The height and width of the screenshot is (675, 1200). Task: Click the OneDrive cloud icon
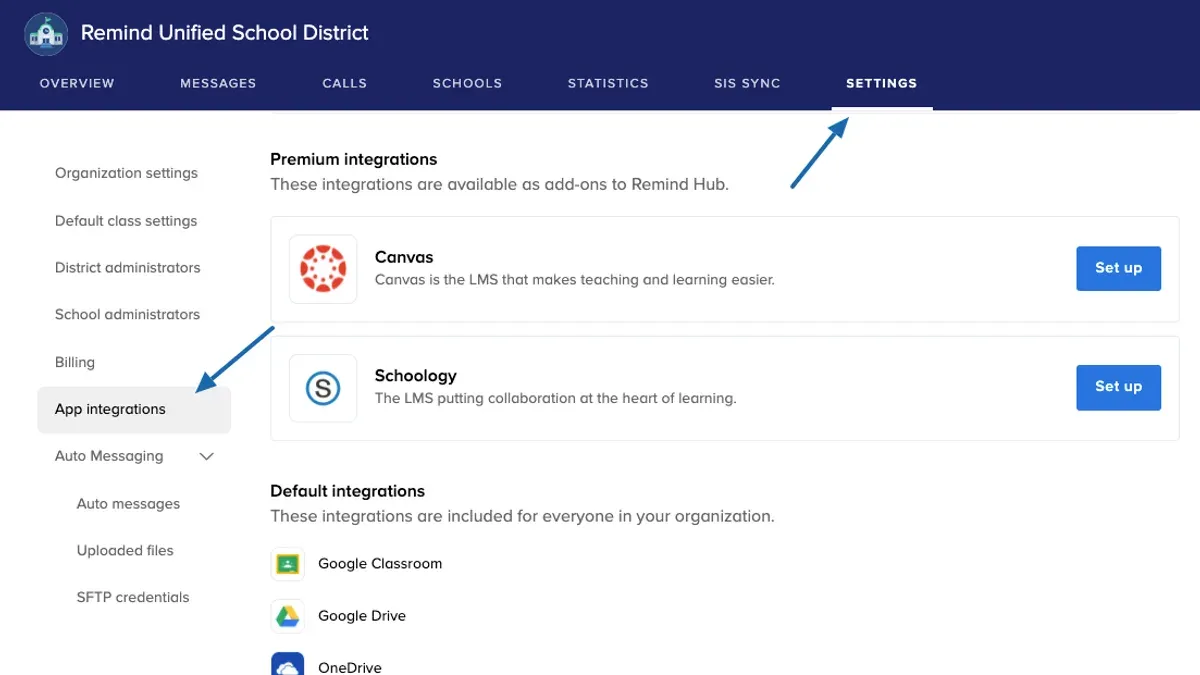tap(287, 666)
